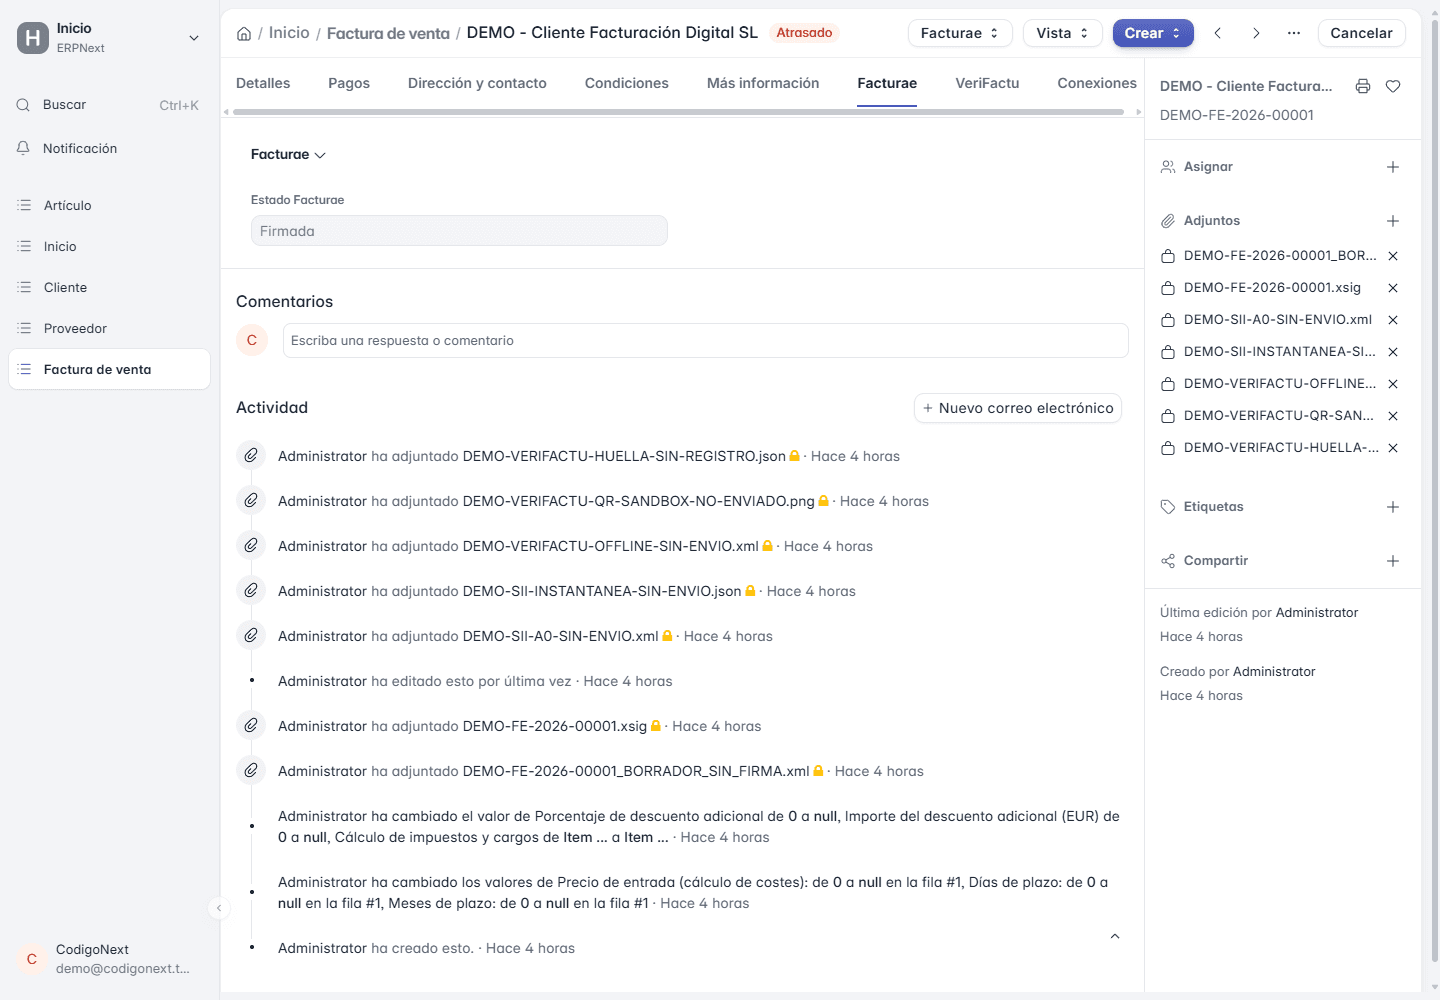Switch to the Detalles tab
Viewport: 1440px width, 1000px height.
pyautogui.click(x=263, y=83)
